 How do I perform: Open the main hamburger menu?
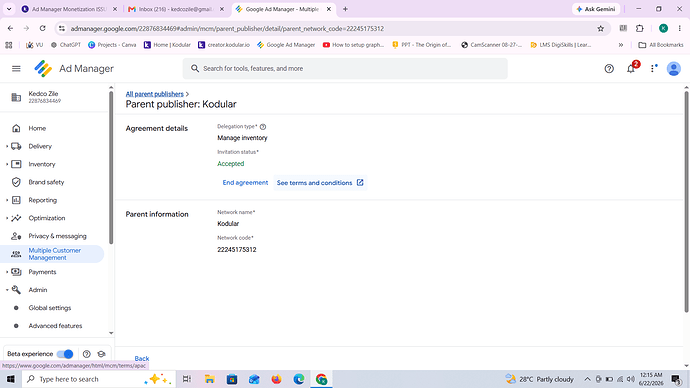16,69
